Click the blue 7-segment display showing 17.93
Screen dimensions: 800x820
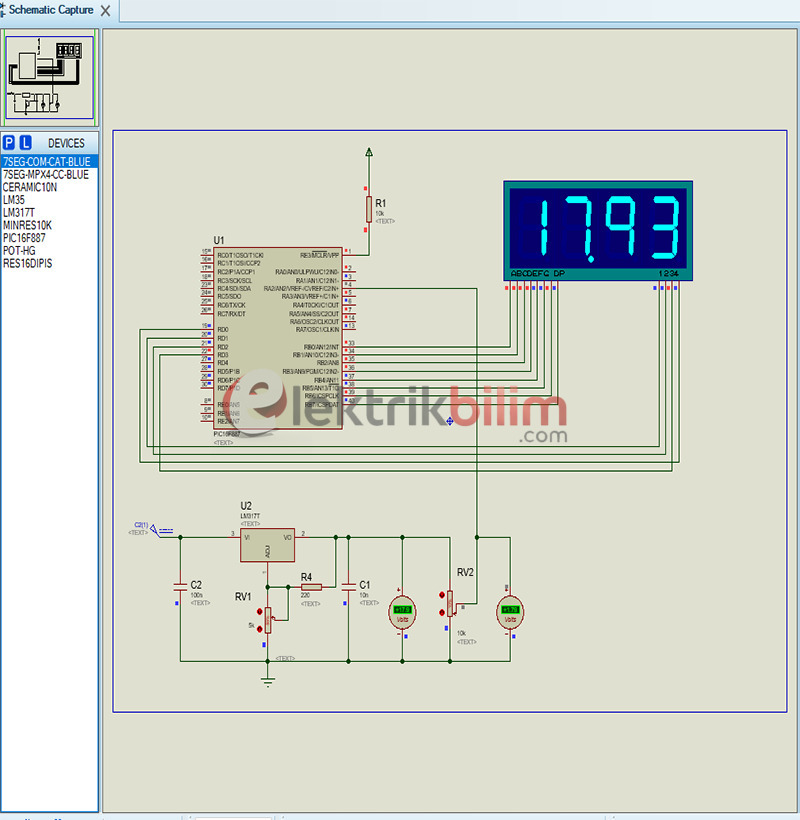coord(598,228)
